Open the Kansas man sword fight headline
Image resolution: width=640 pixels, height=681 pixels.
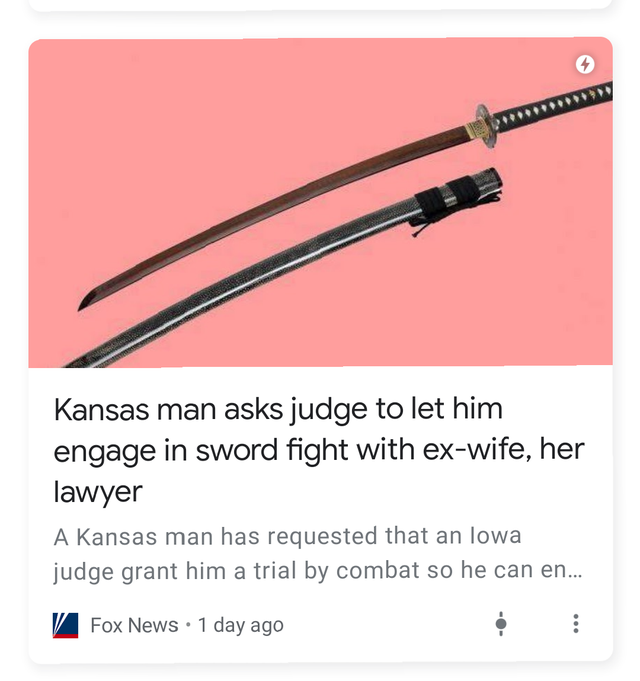319,450
